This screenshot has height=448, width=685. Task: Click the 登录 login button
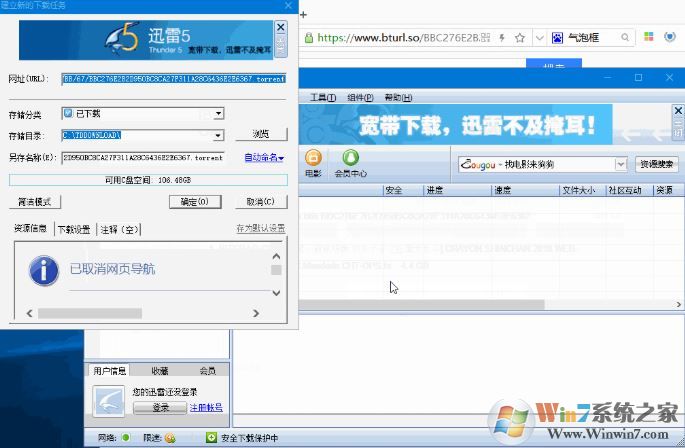pos(160,407)
